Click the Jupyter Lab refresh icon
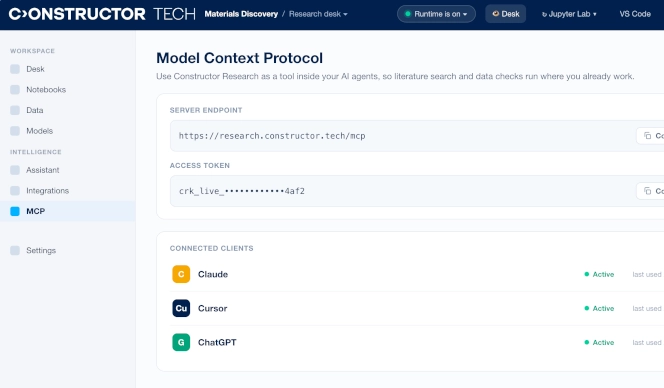 coord(544,14)
